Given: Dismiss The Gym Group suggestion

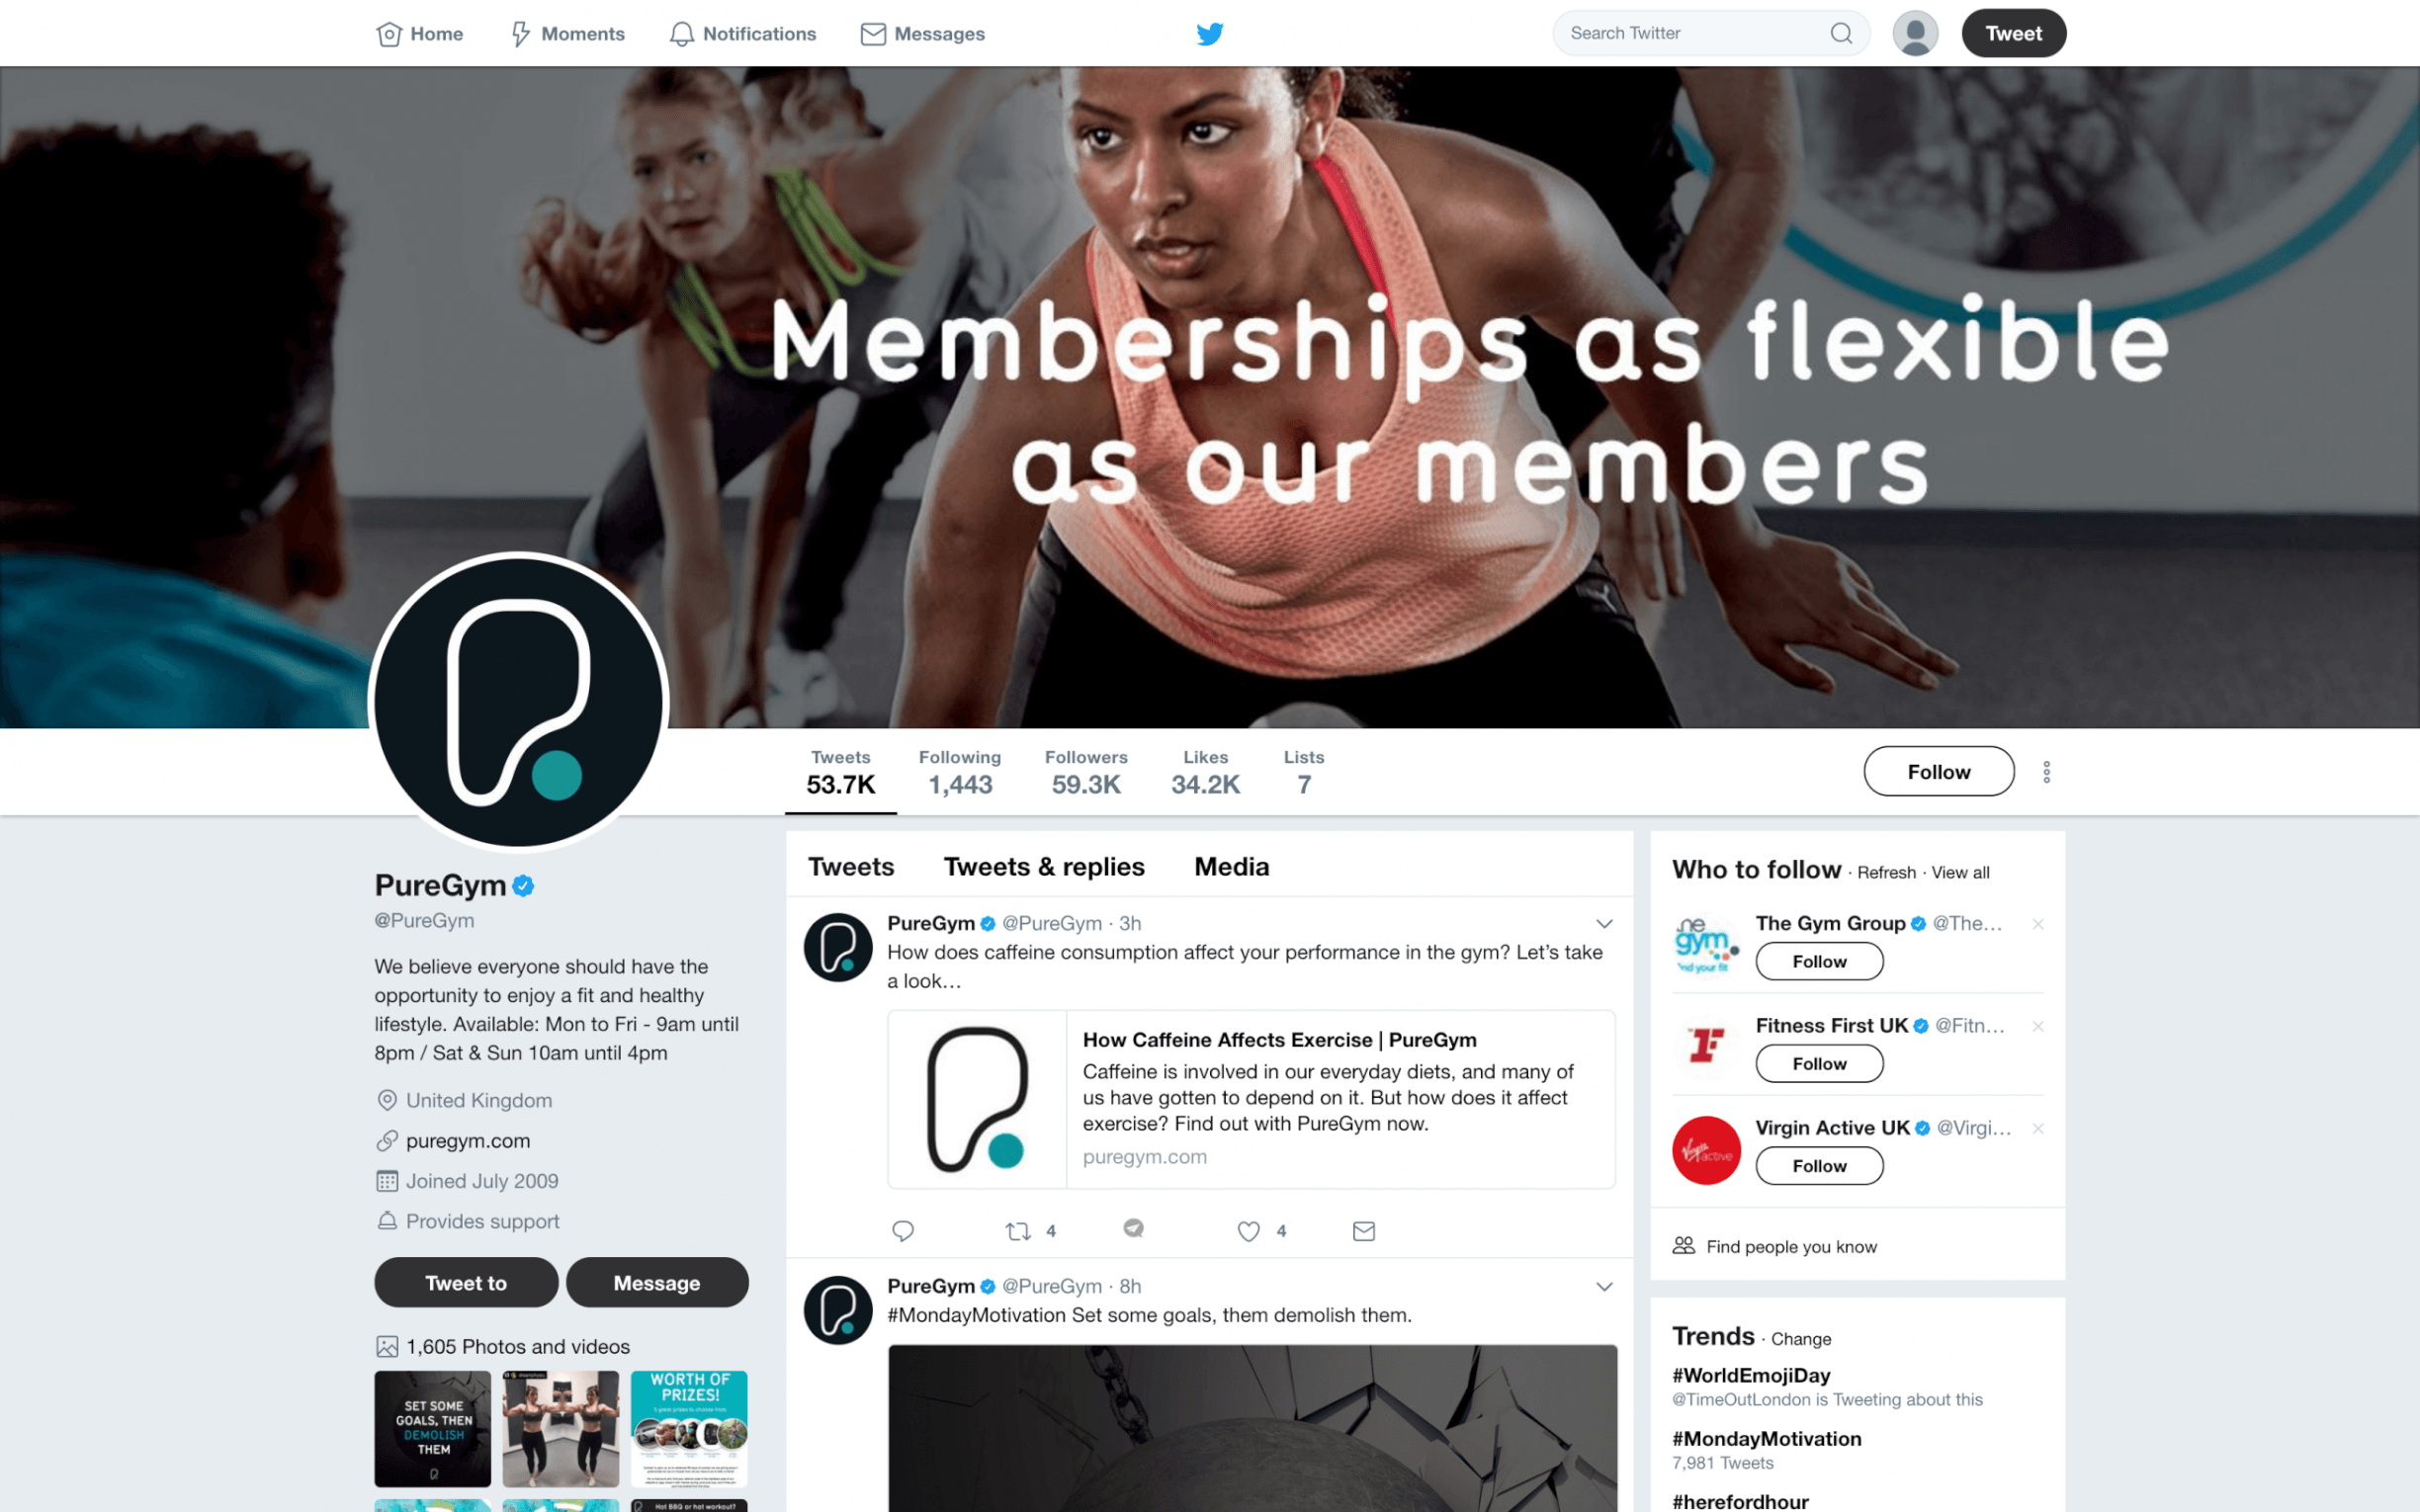Looking at the screenshot, I should (2038, 924).
